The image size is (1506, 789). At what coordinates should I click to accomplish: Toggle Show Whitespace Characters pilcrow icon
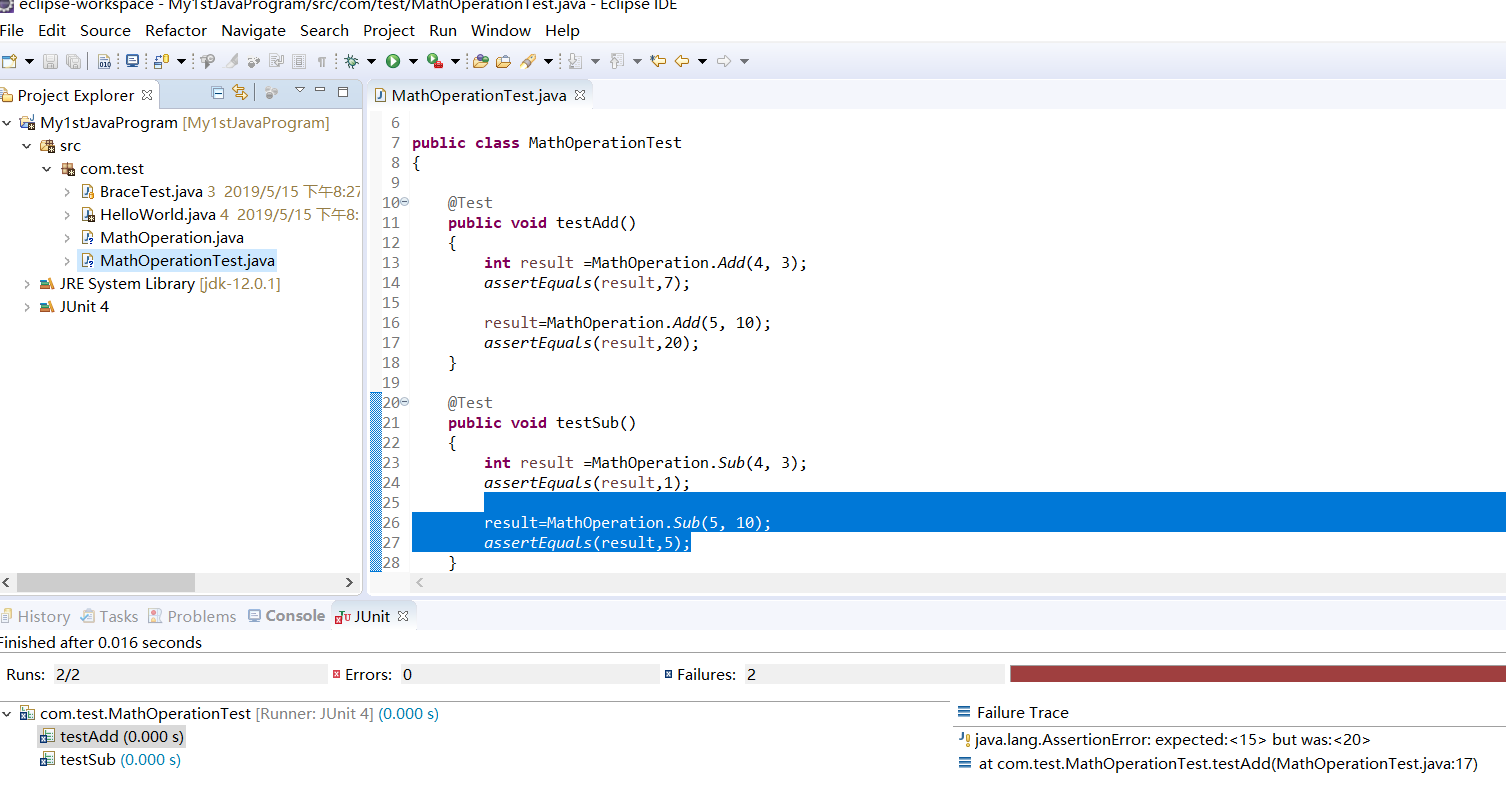(322, 61)
